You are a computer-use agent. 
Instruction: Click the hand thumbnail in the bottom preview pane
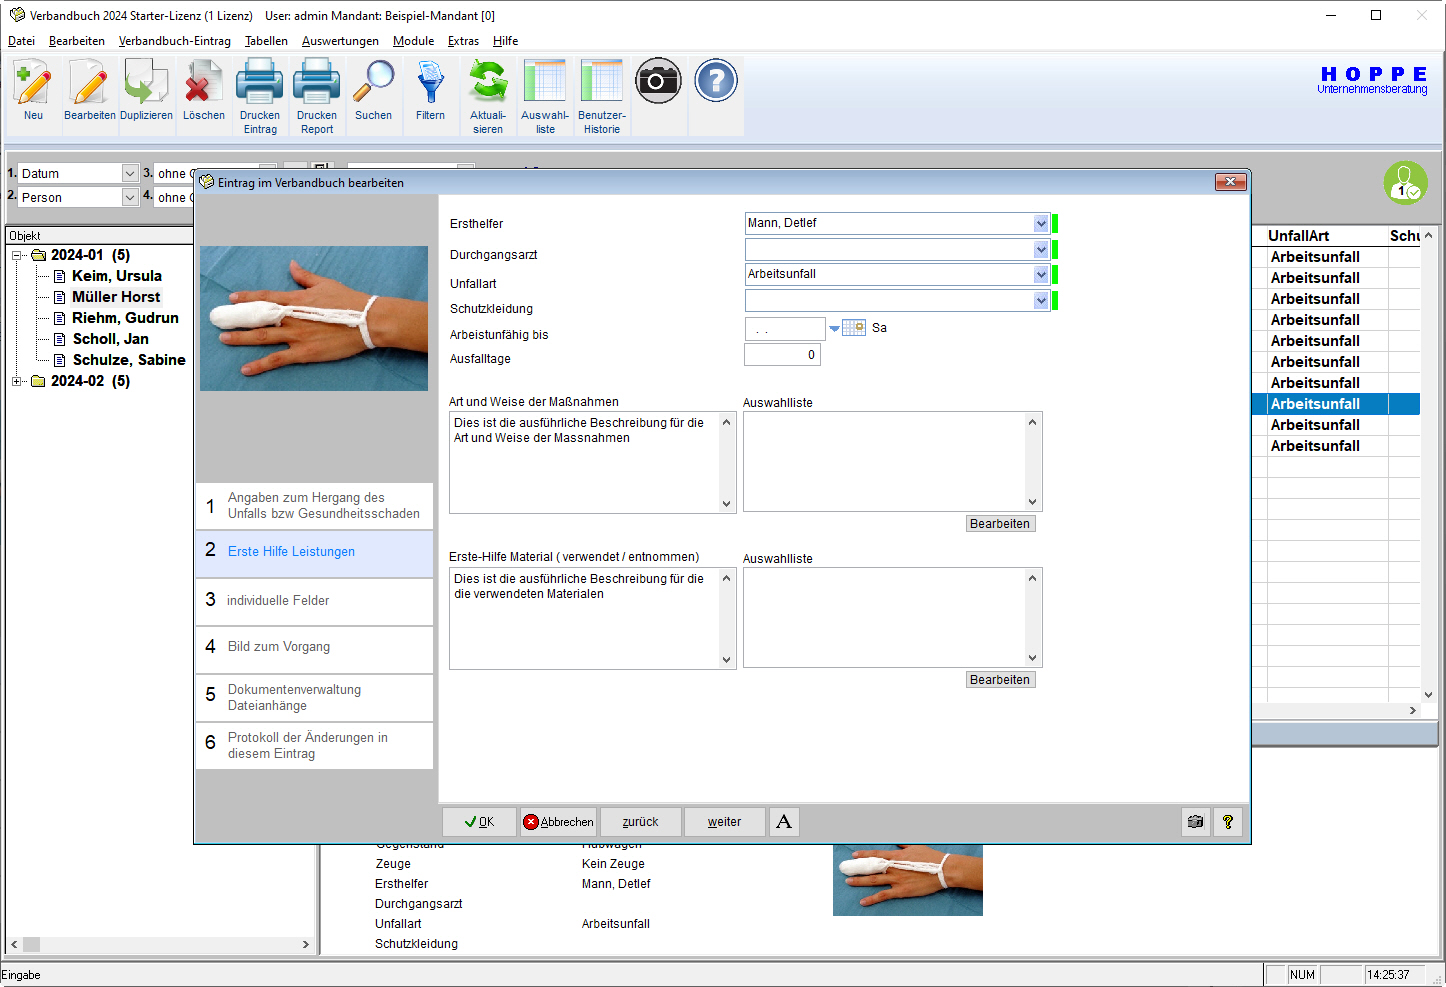(908, 880)
